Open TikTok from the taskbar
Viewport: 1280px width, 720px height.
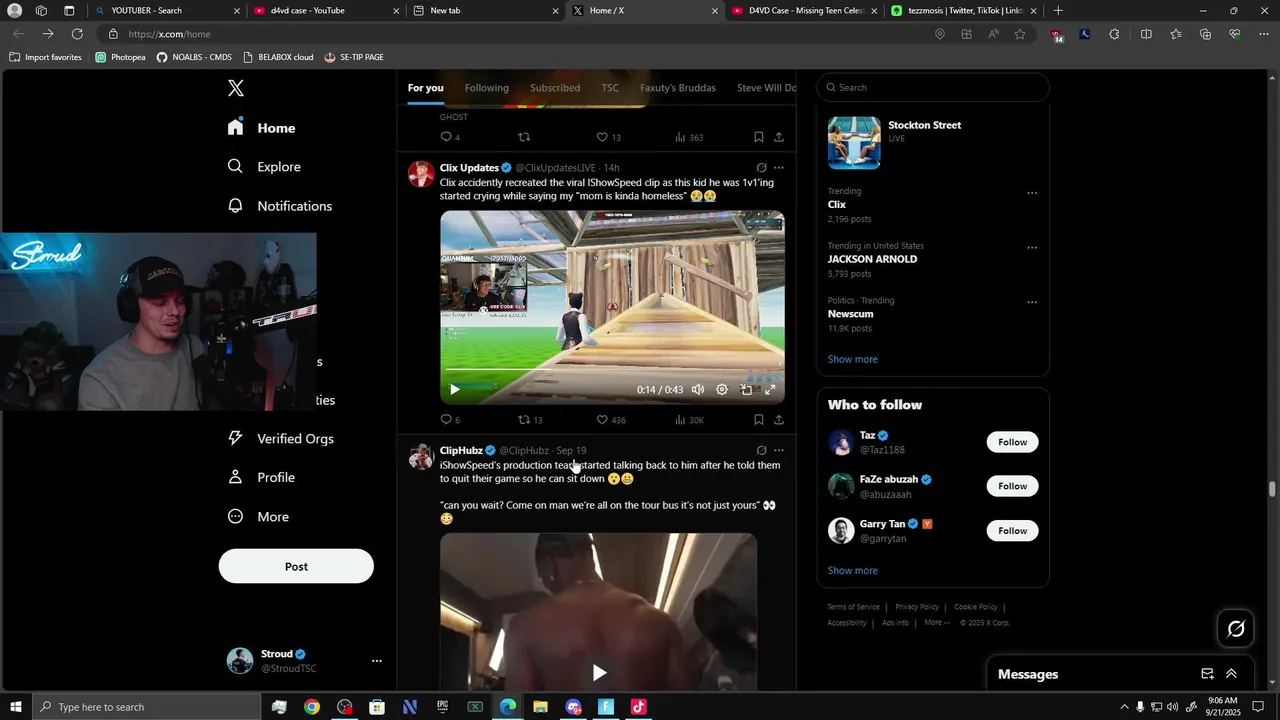638,707
